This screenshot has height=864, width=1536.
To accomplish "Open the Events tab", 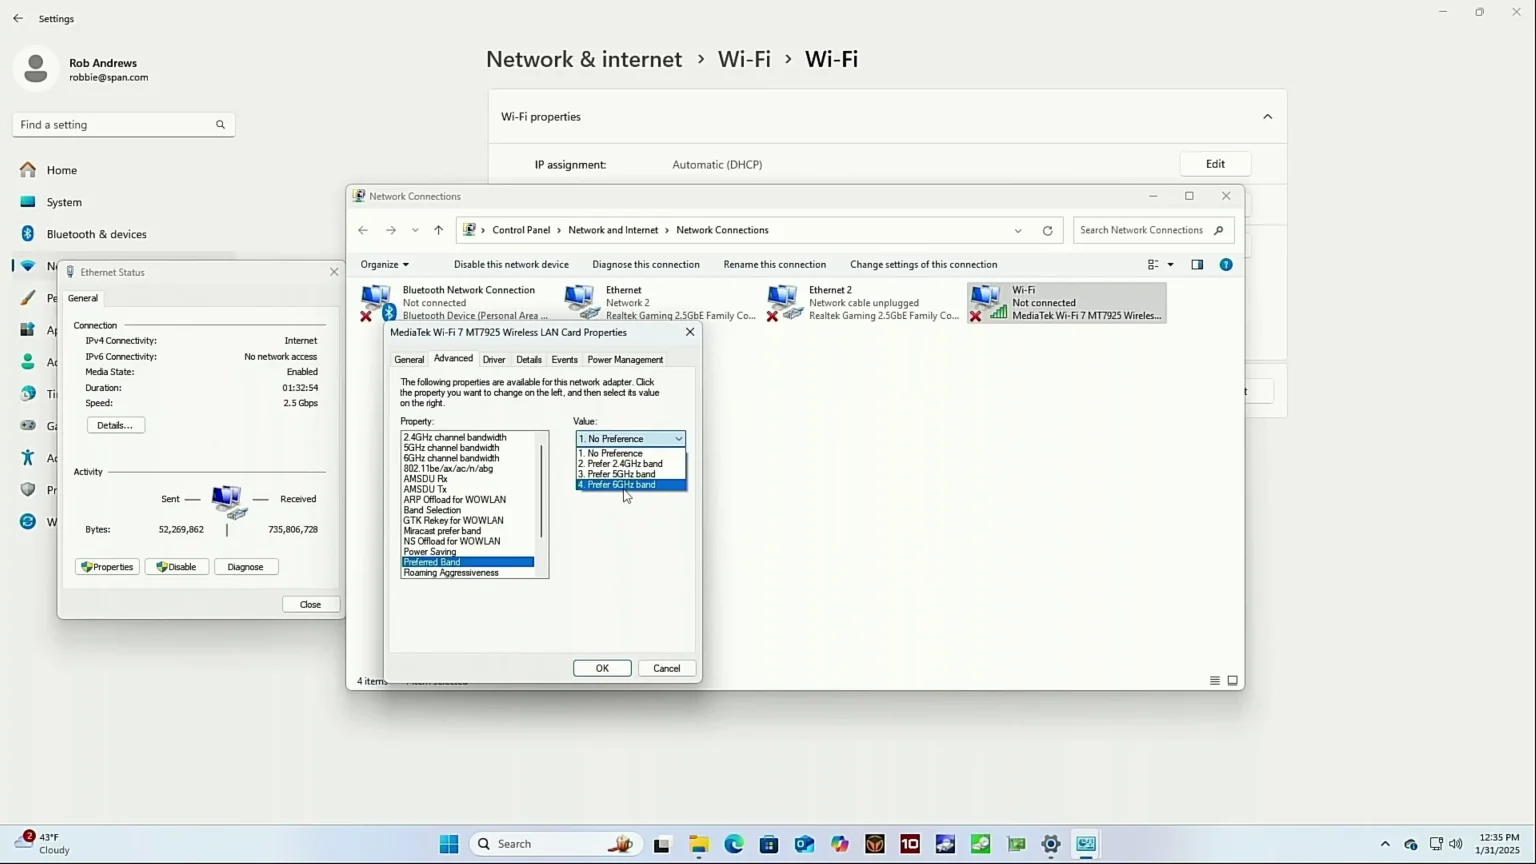I will coord(564,360).
